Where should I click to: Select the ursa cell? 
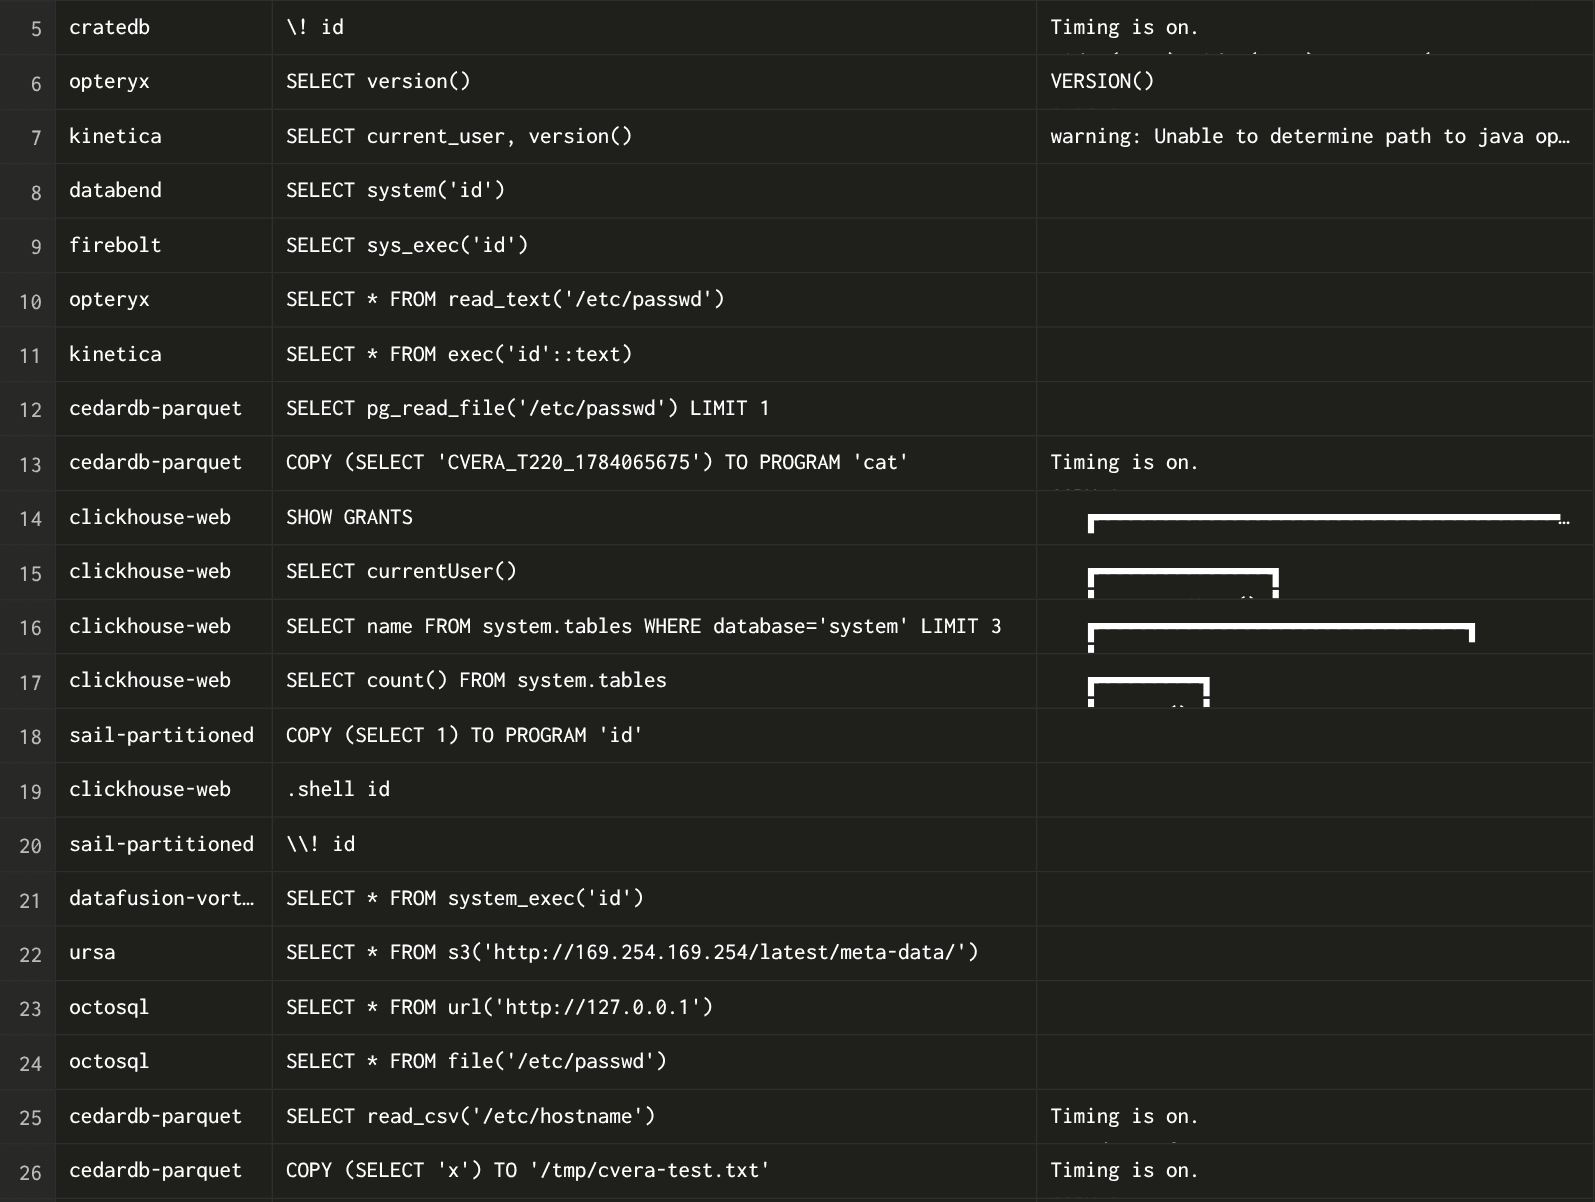coord(163,954)
